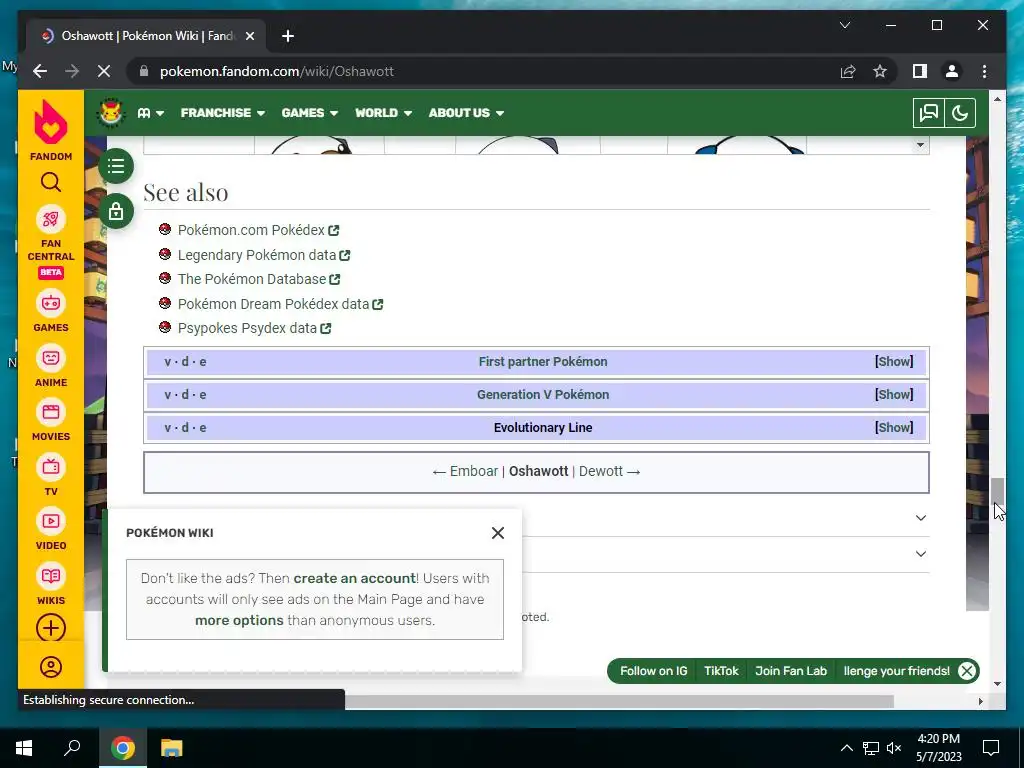Click the 'v' view link on the Generation V Pokémon navbox

pyautogui.click(x=168, y=394)
